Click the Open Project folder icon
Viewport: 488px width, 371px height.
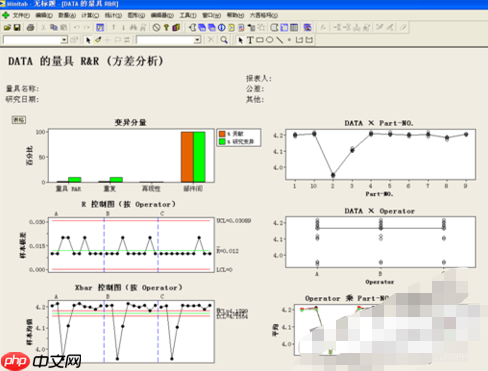[x=7, y=27]
